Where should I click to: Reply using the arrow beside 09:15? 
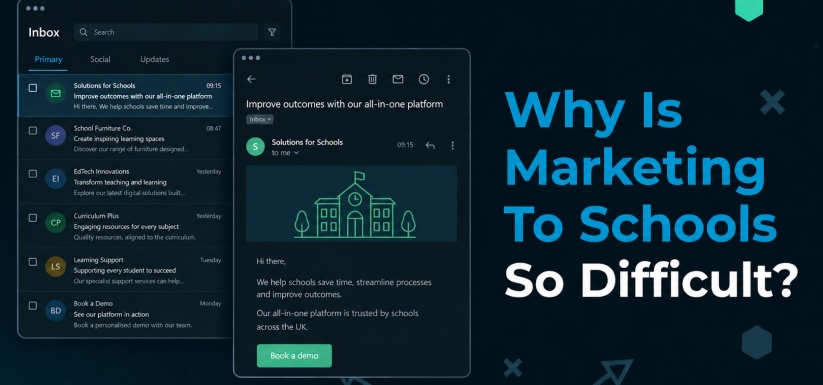(430, 145)
